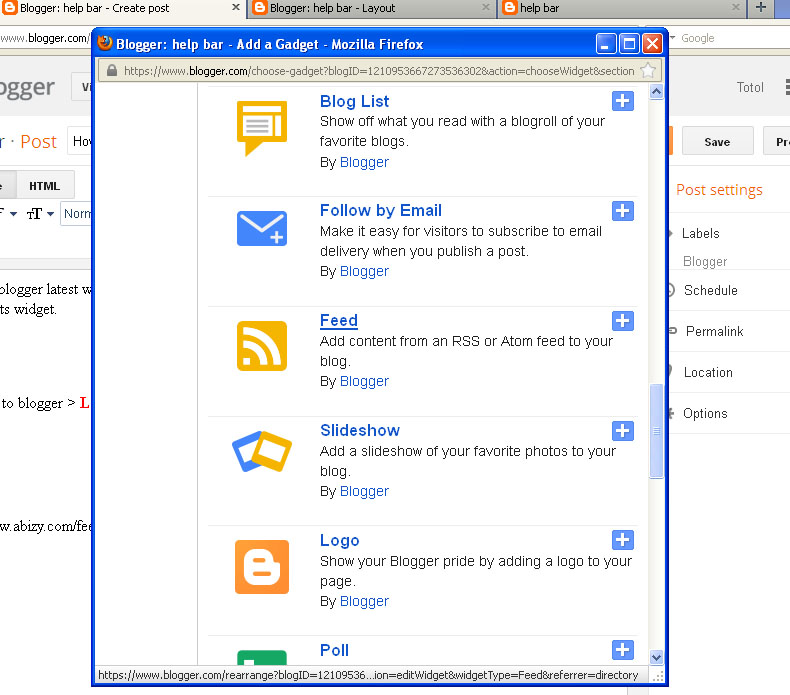Click the orange RSS Feed gadget icon
Image resolution: width=790 pixels, height=695 pixels.
[261, 346]
